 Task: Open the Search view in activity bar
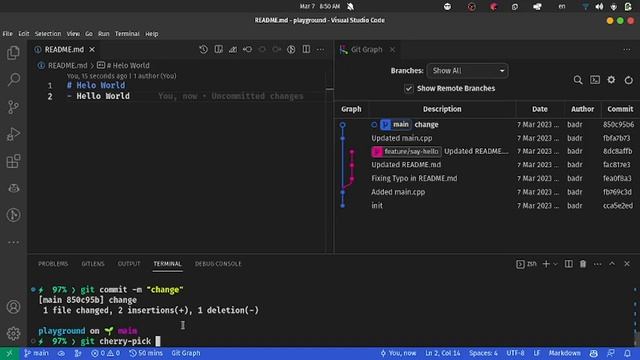pos(13,80)
